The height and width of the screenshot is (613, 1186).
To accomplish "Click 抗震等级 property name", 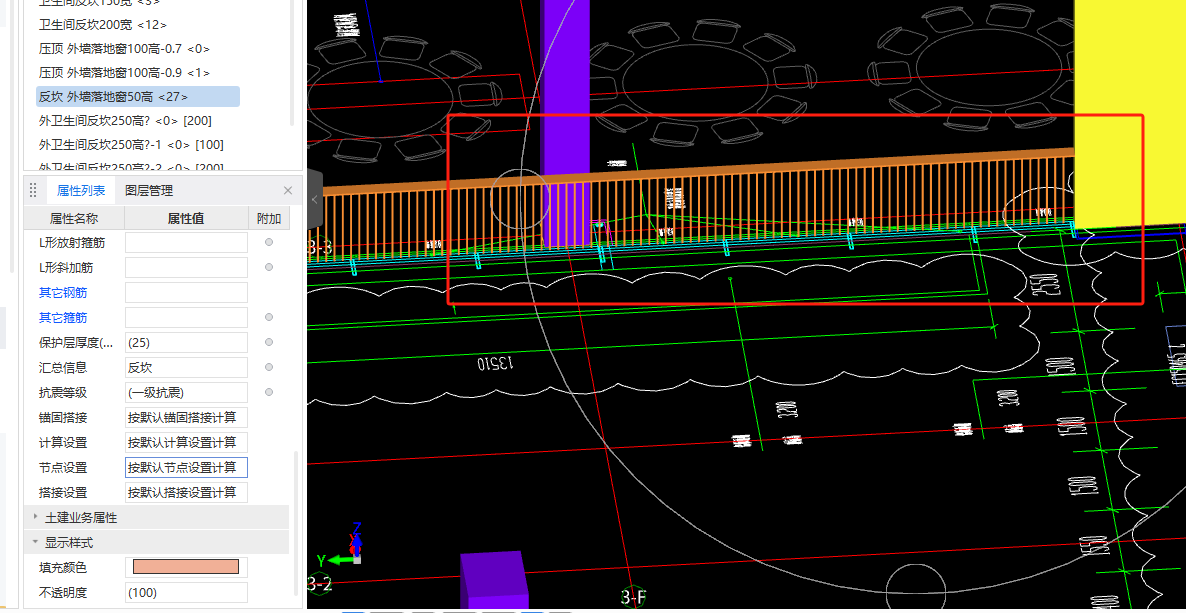I will pos(63,392).
